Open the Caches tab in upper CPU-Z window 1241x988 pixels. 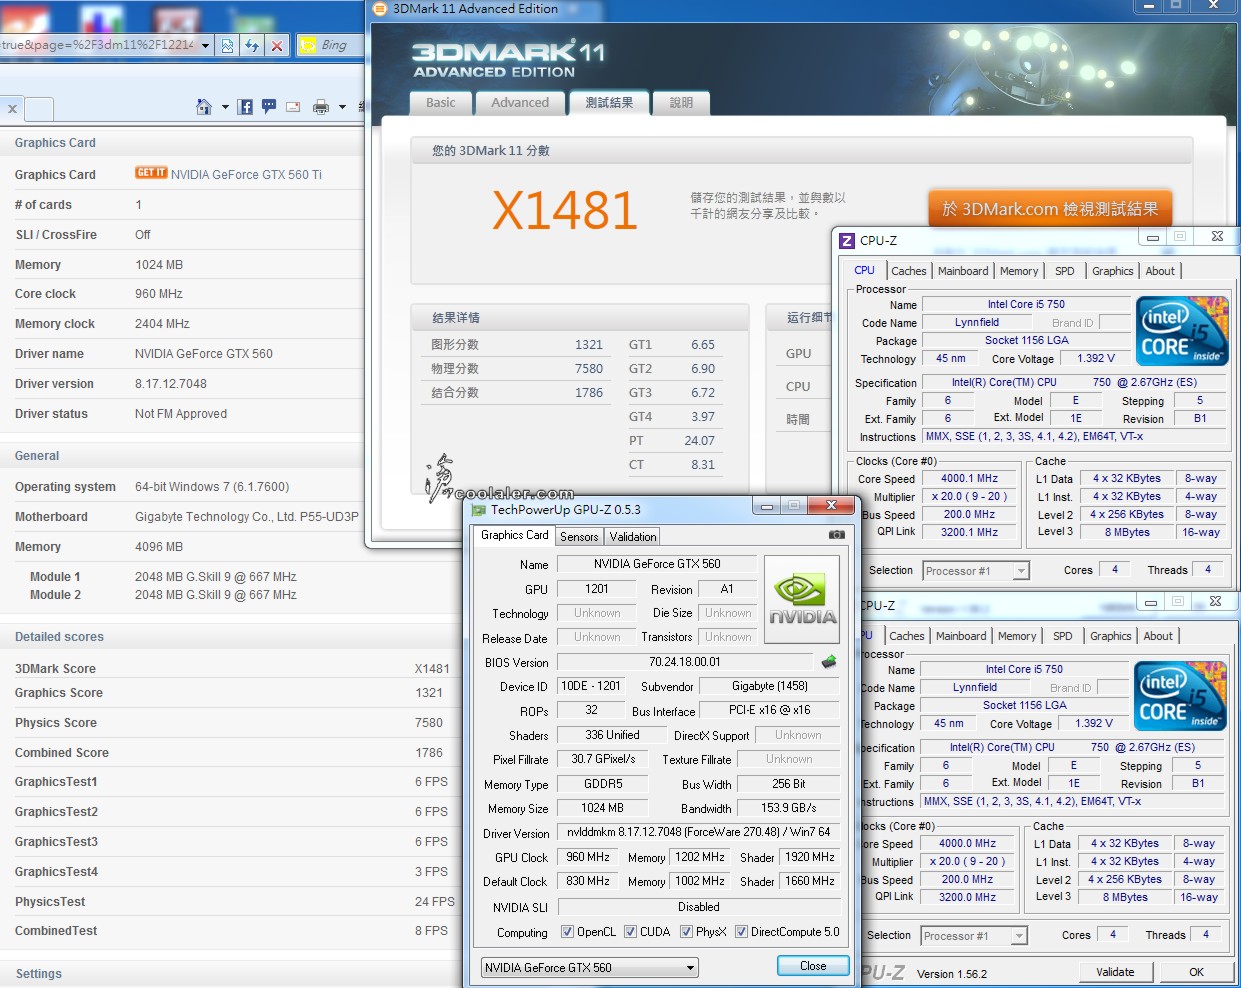909,271
